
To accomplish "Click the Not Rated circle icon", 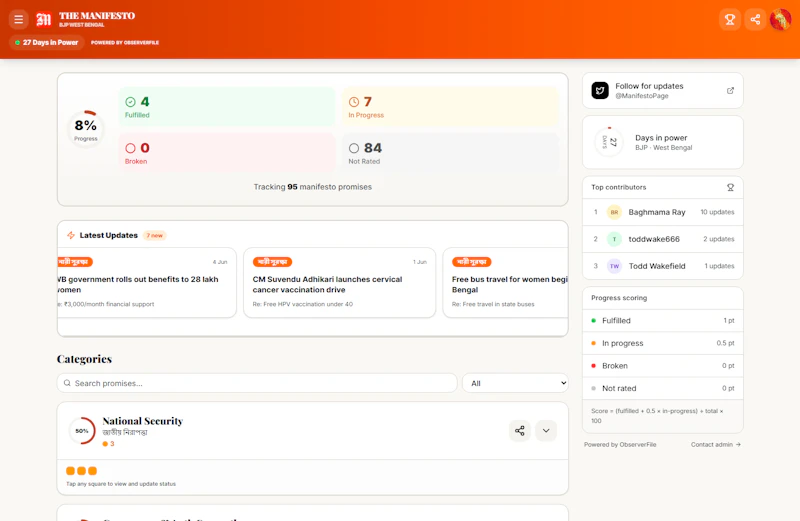I will pyautogui.click(x=354, y=148).
